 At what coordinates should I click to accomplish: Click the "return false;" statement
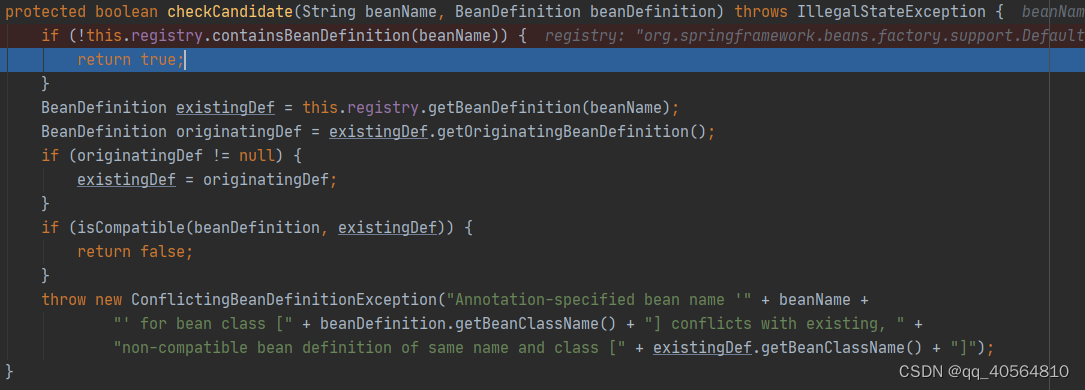coord(135,252)
